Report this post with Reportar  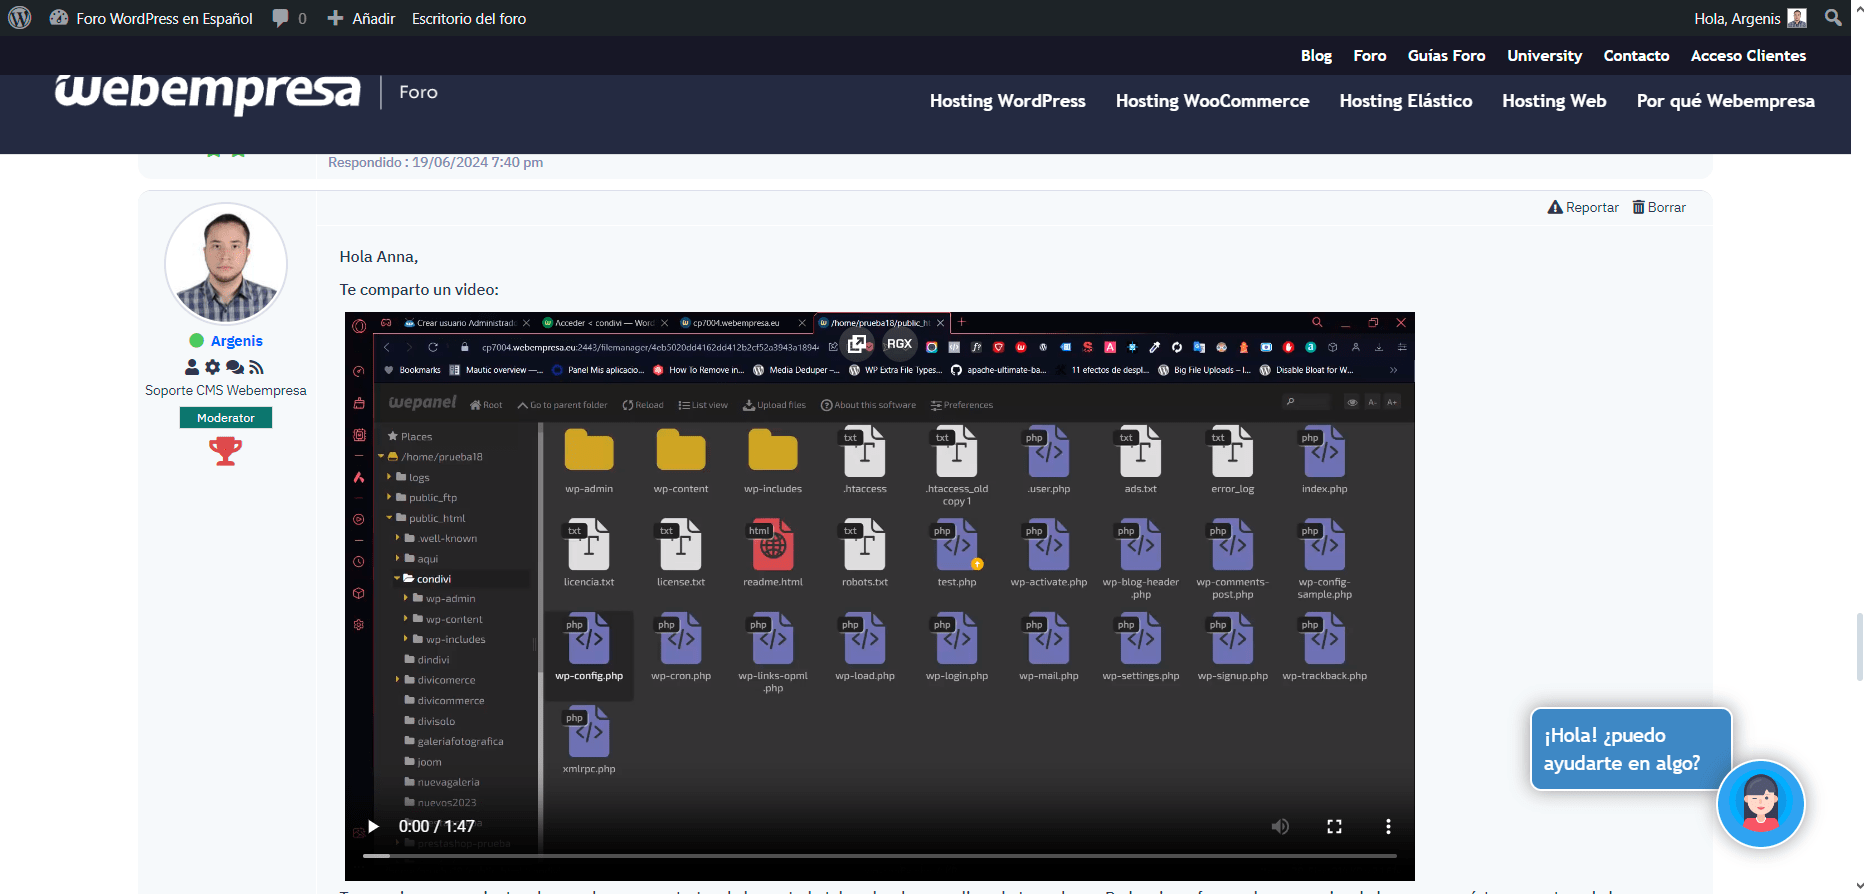coord(1583,207)
